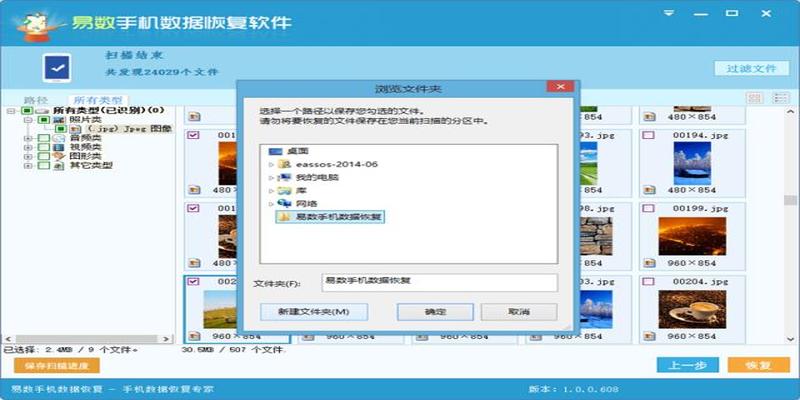Viewport: 800px width, 400px height.
Task: Click the 过滤文件 button
Action: (752, 68)
